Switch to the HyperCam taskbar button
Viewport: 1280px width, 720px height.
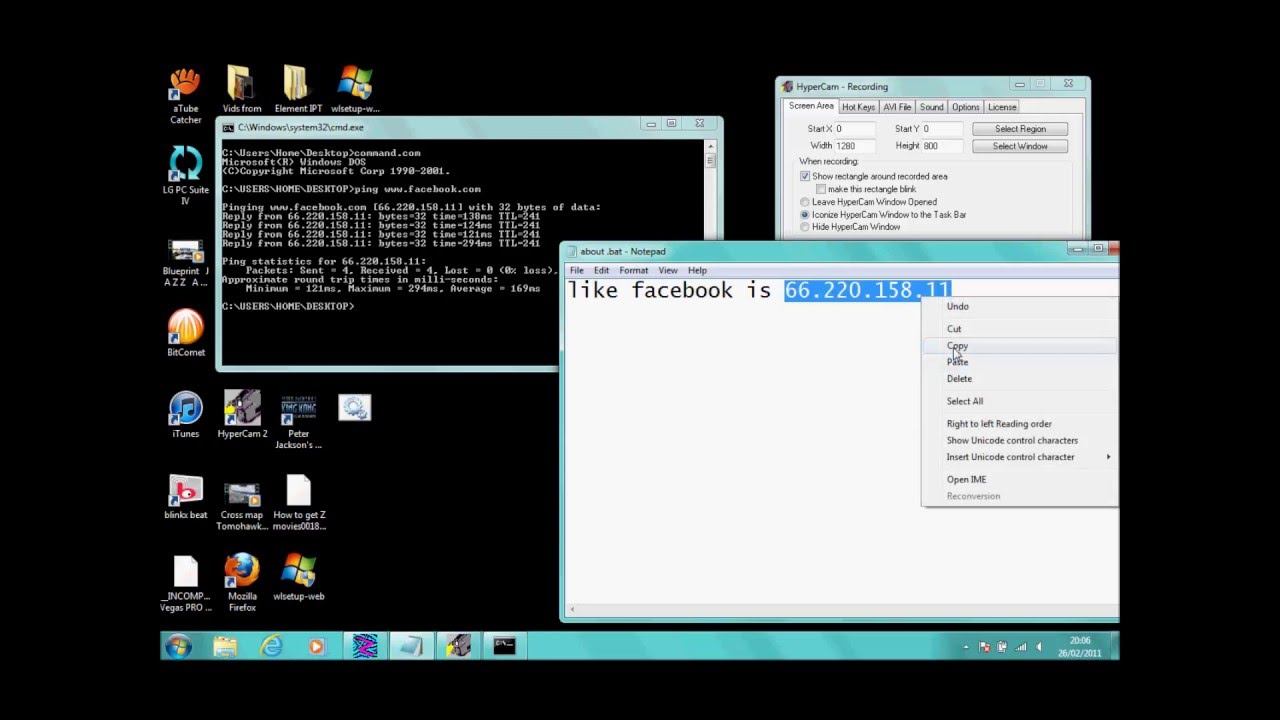click(x=458, y=647)
